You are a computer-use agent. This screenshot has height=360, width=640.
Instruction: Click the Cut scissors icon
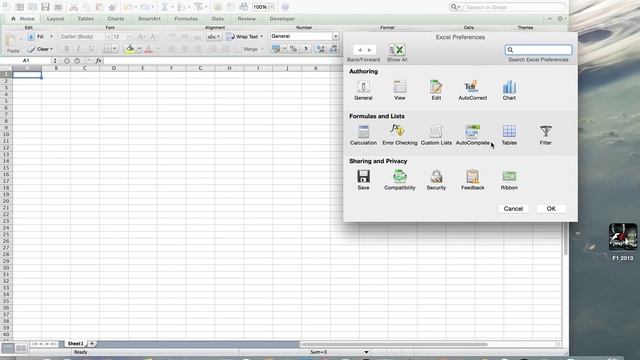(73, 7)
